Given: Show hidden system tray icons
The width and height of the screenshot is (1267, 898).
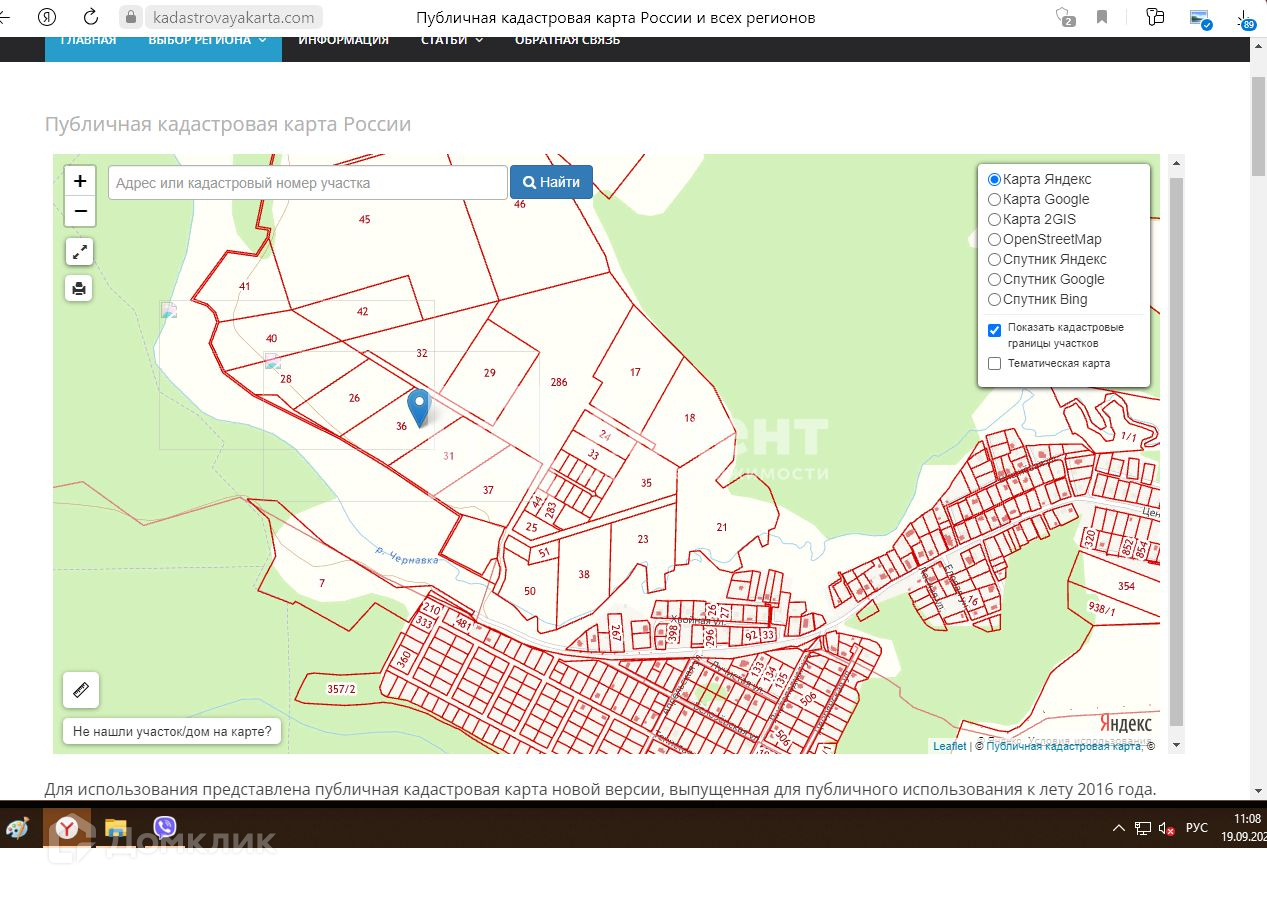Looking at the screenshot, I should pos(1119,829).
